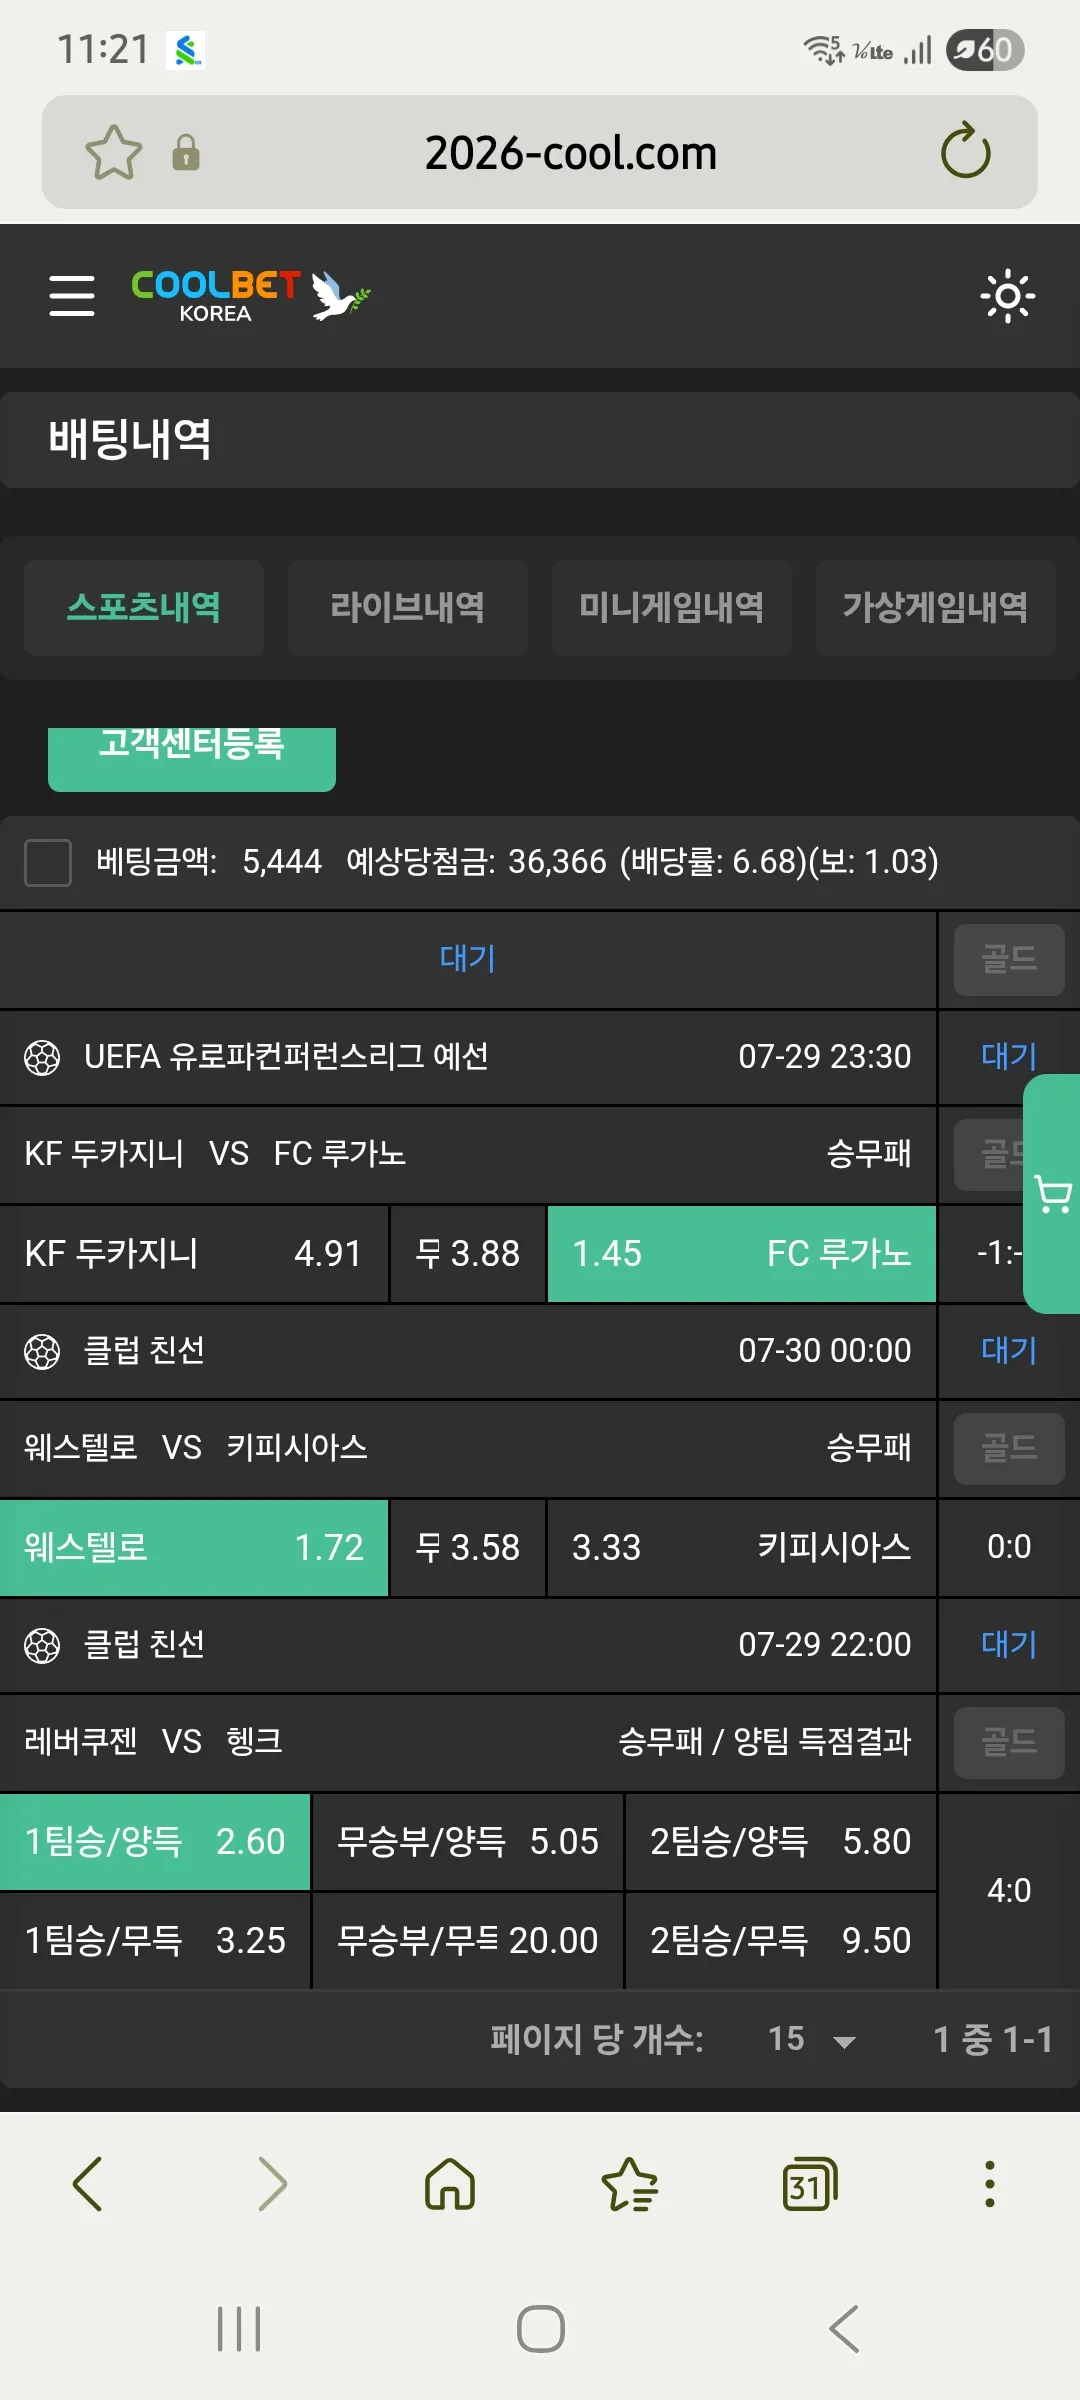Screen dimensions: 1080x2400
Task: Bookmark page with star icon in address bar
Action: point(114,152)
